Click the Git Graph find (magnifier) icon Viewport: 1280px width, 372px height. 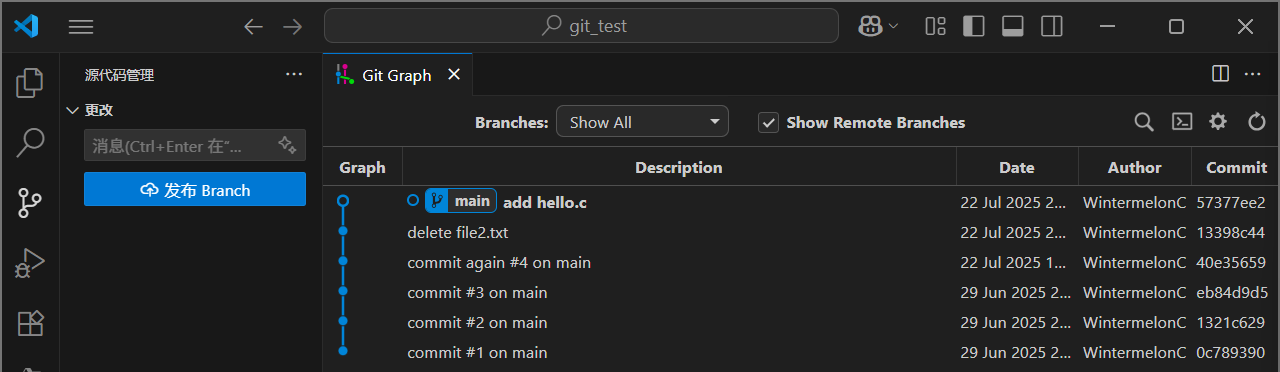(x=1144, y=122)
